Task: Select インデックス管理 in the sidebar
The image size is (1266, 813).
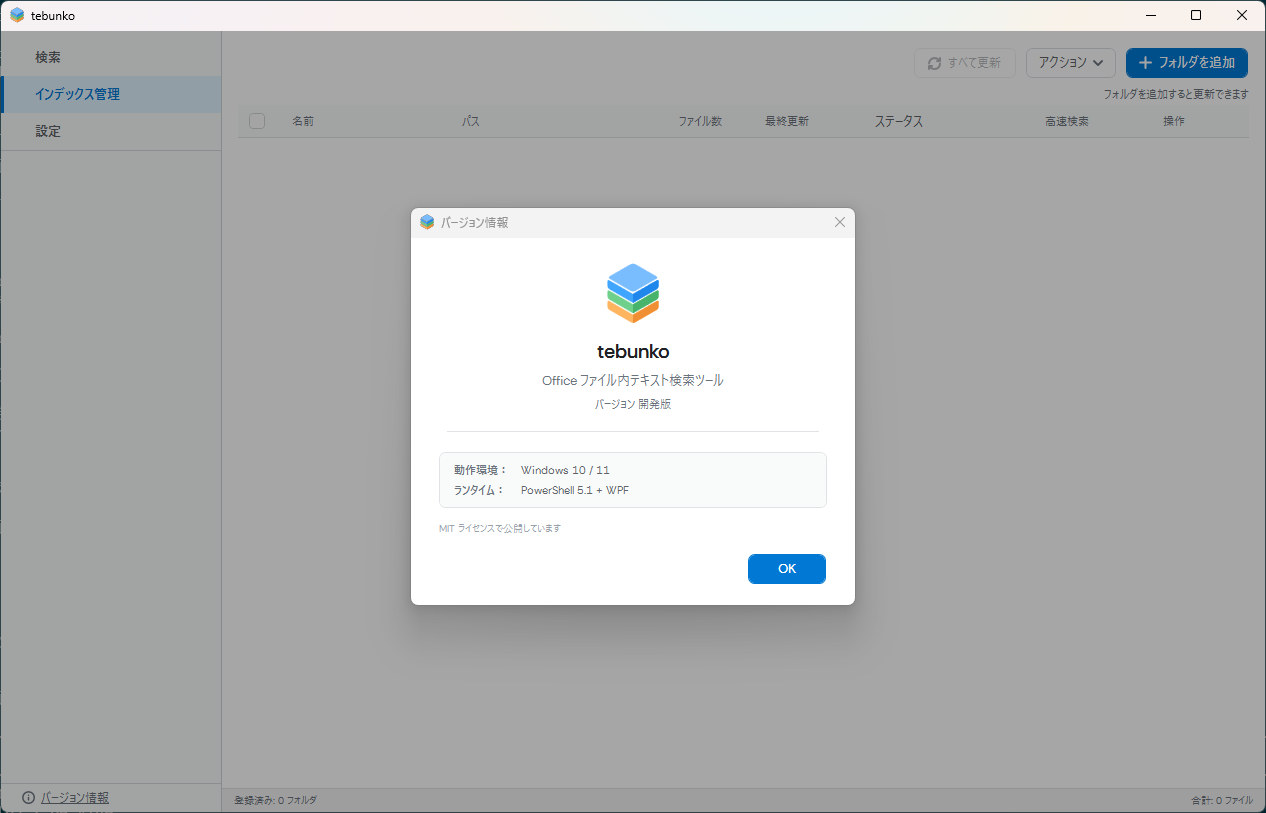Action: click(x=111, y=94)
